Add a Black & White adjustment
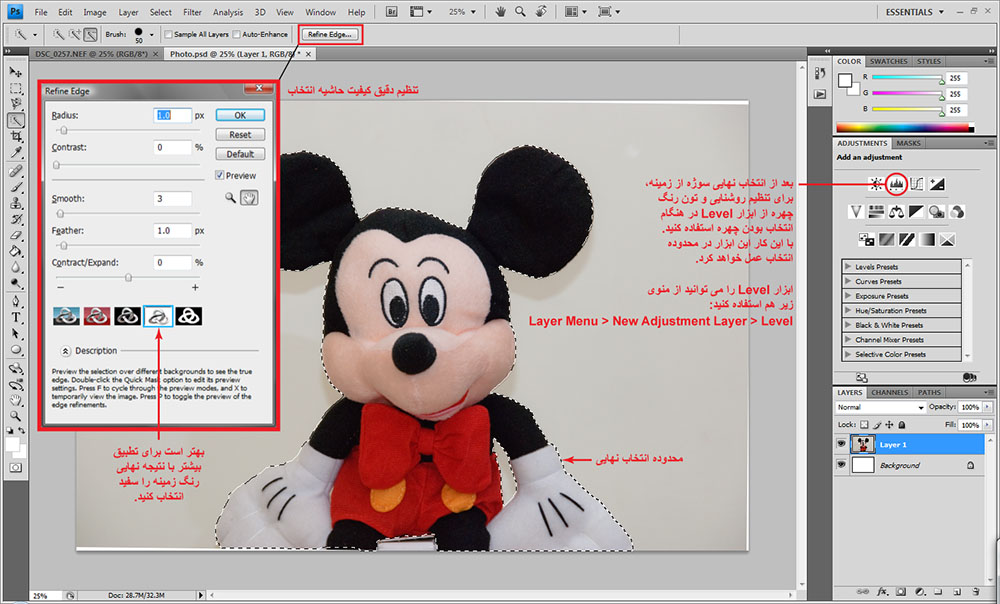Image resolution: width=1000 pixels, height=604 pixels. (916, 212)
